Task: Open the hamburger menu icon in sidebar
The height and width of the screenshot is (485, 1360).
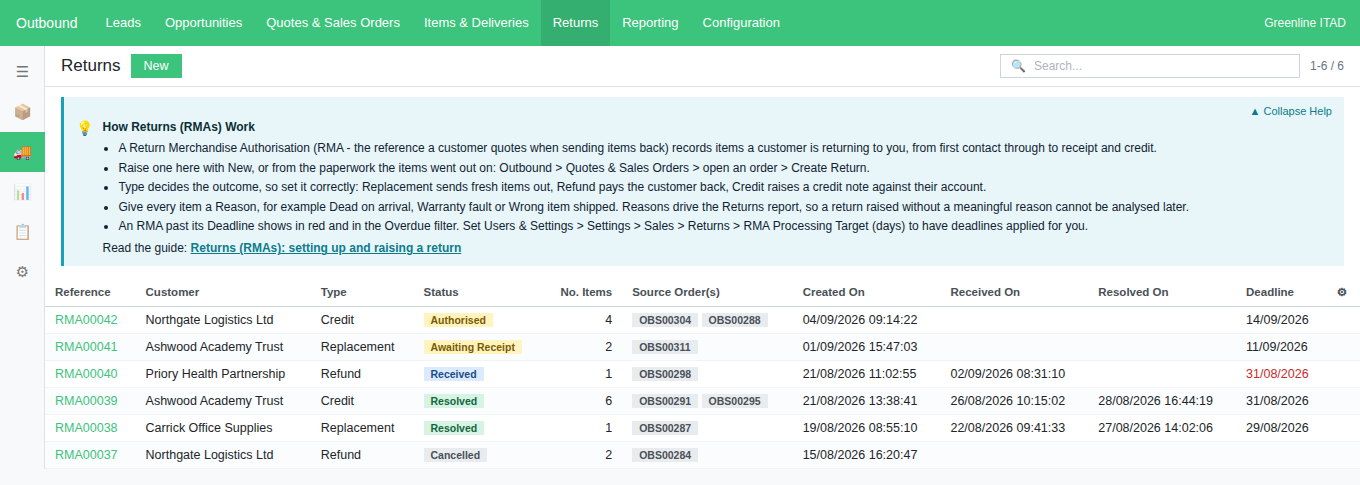Action: click(x=22, y=72)
